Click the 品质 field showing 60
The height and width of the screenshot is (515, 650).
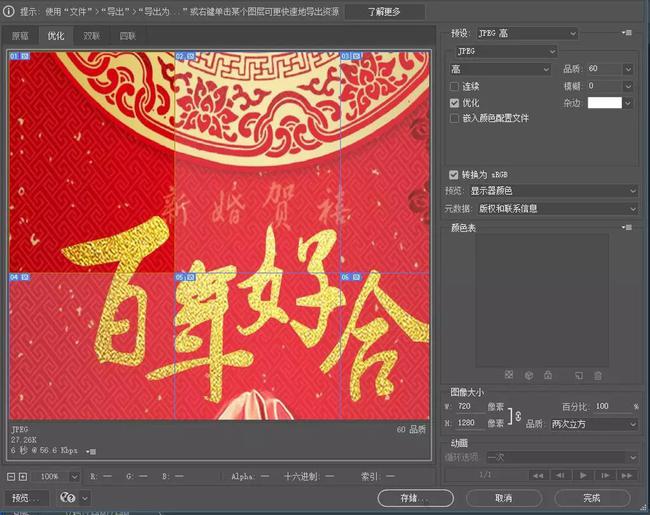(x=604, y=69)
